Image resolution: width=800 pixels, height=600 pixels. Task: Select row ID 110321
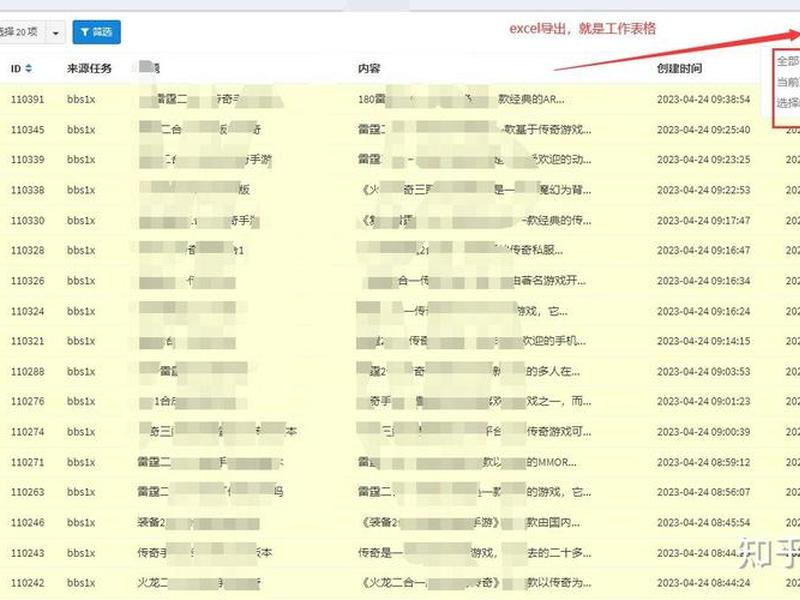click(x=28, y=341)
